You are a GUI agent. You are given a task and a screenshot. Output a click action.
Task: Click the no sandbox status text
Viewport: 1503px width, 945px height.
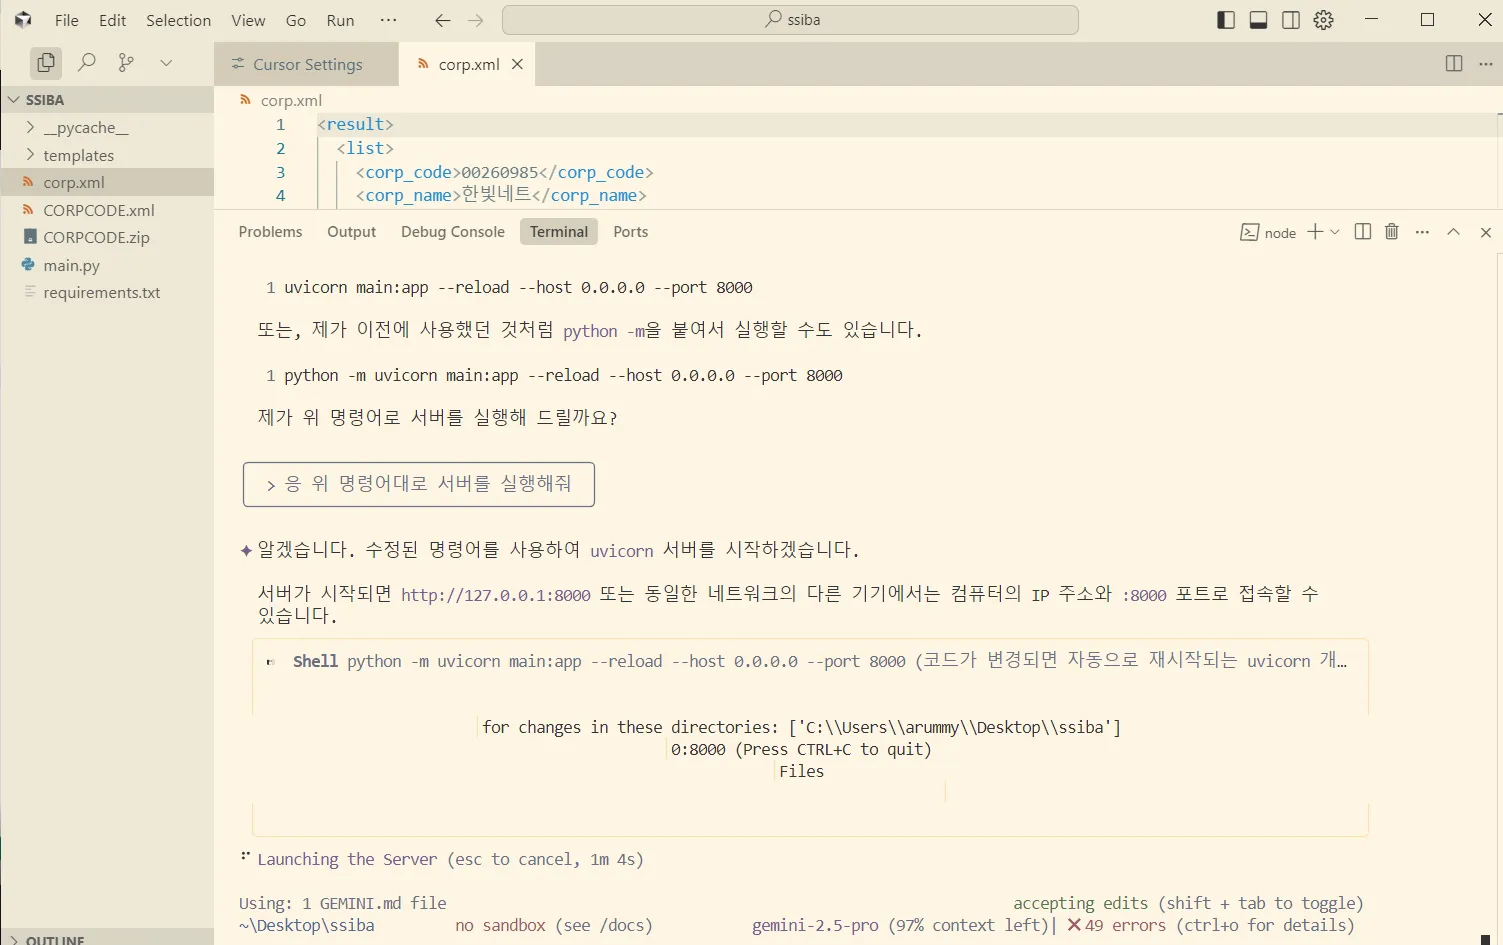(x=500, y=926)
